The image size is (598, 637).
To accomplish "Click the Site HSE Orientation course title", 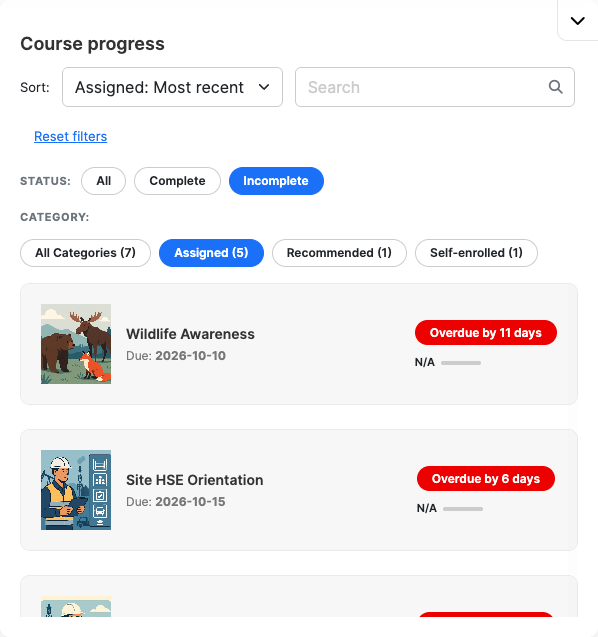I will point(195,480).
